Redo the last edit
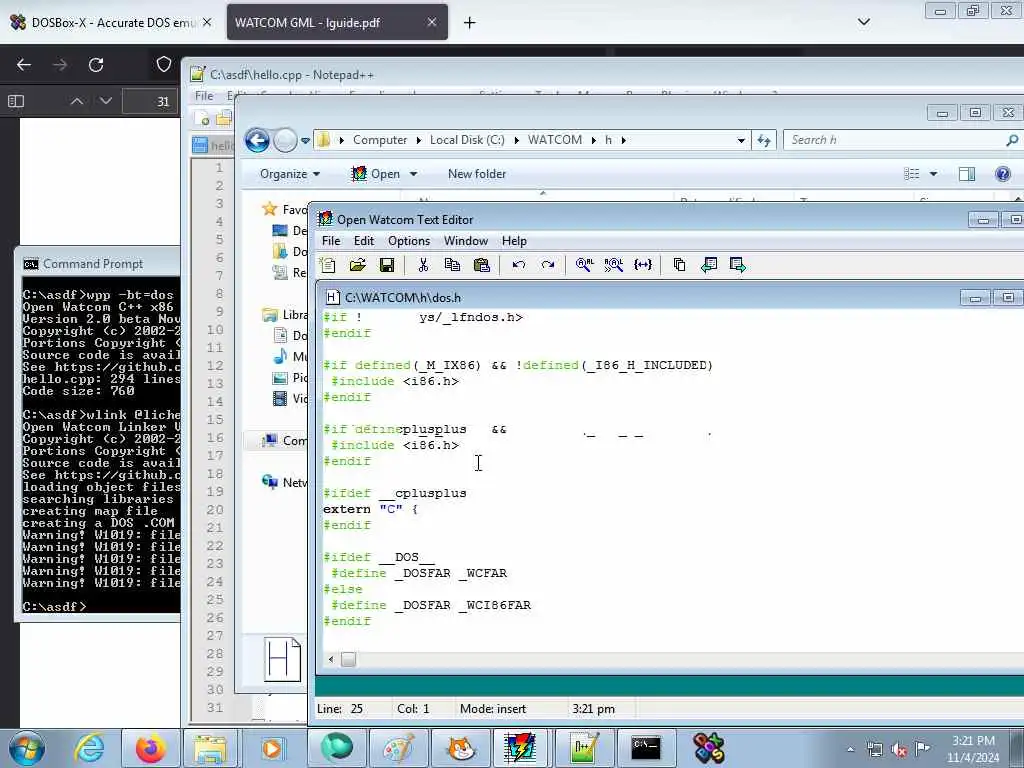 [547, 264]
